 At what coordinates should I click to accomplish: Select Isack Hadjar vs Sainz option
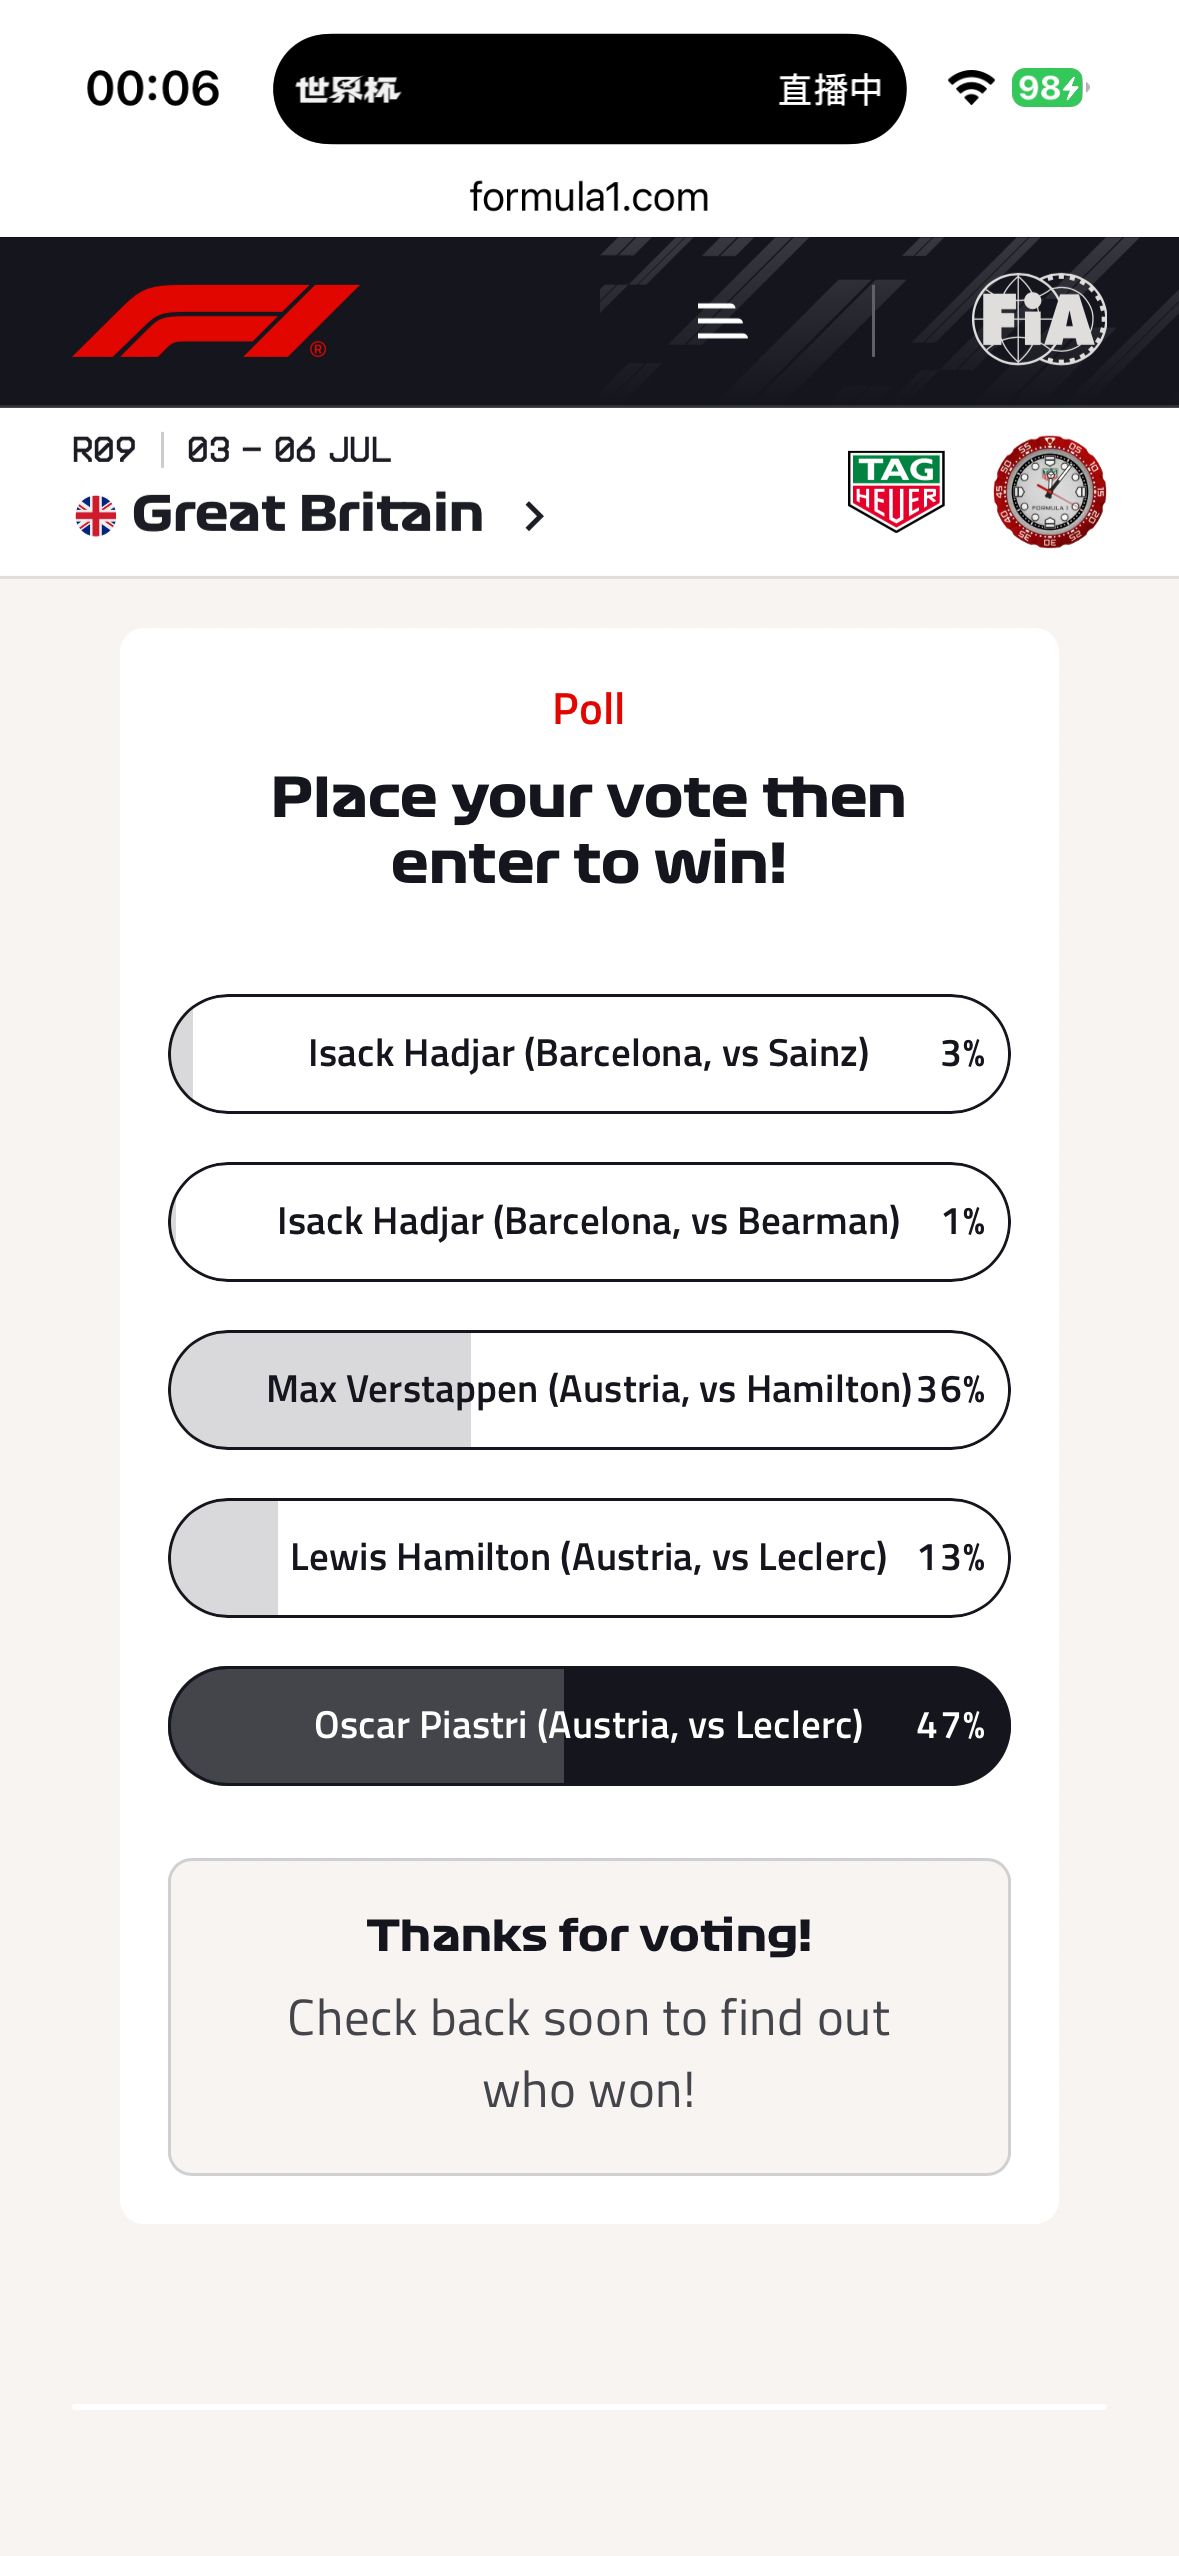pyautogui.click(x=589, y=1054)
